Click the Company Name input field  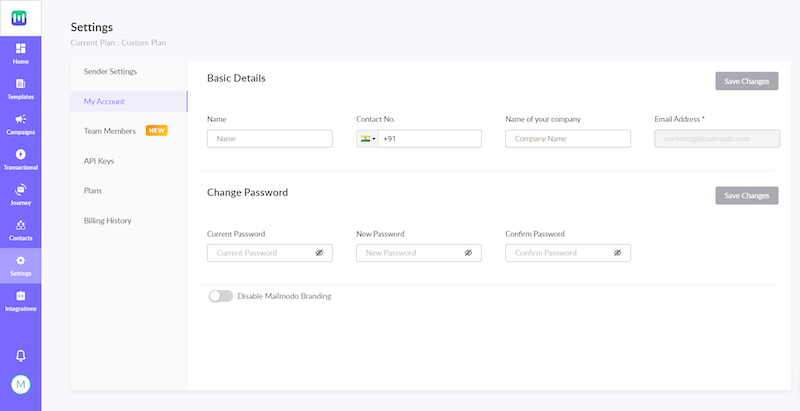click(x=567, y=139)
